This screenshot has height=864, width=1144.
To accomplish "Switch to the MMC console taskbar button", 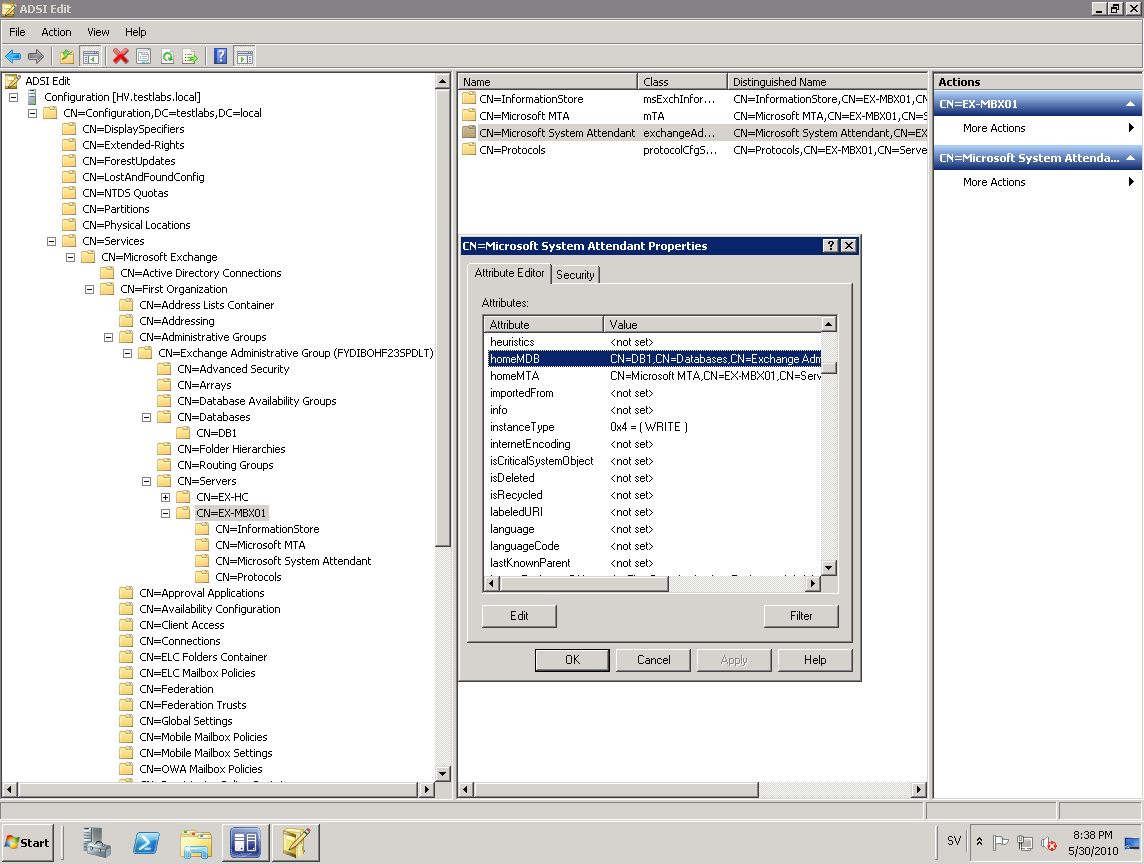I will [245, 843].
